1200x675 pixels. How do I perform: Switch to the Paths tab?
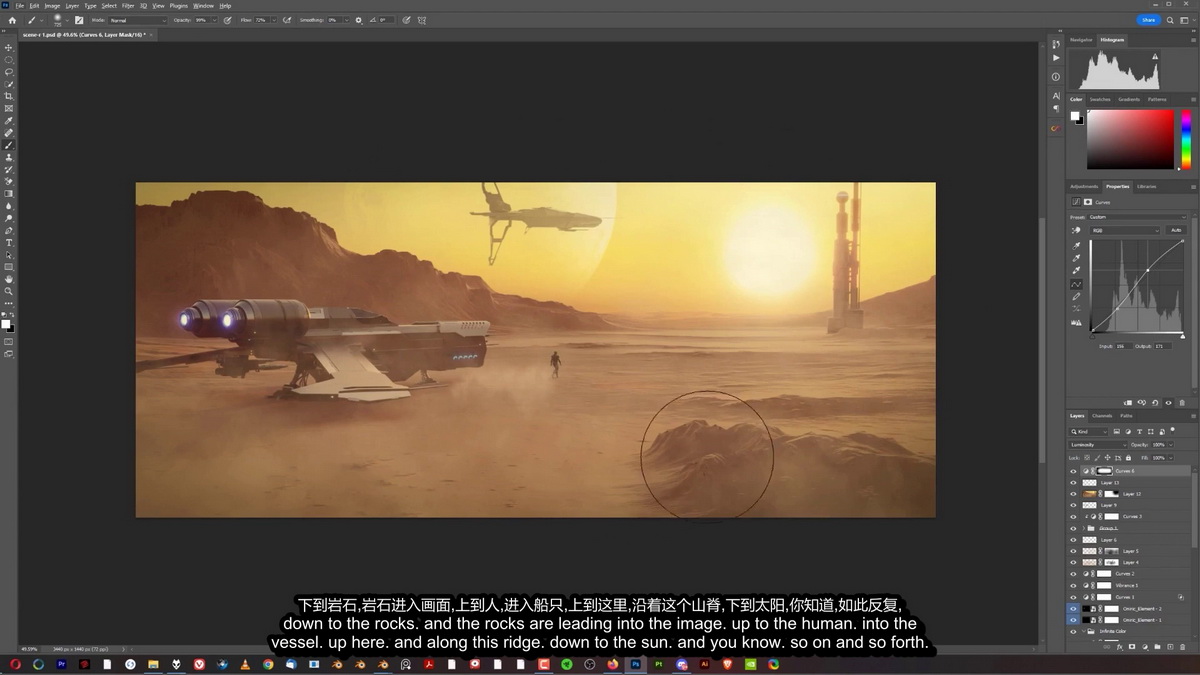(1126, 416)
